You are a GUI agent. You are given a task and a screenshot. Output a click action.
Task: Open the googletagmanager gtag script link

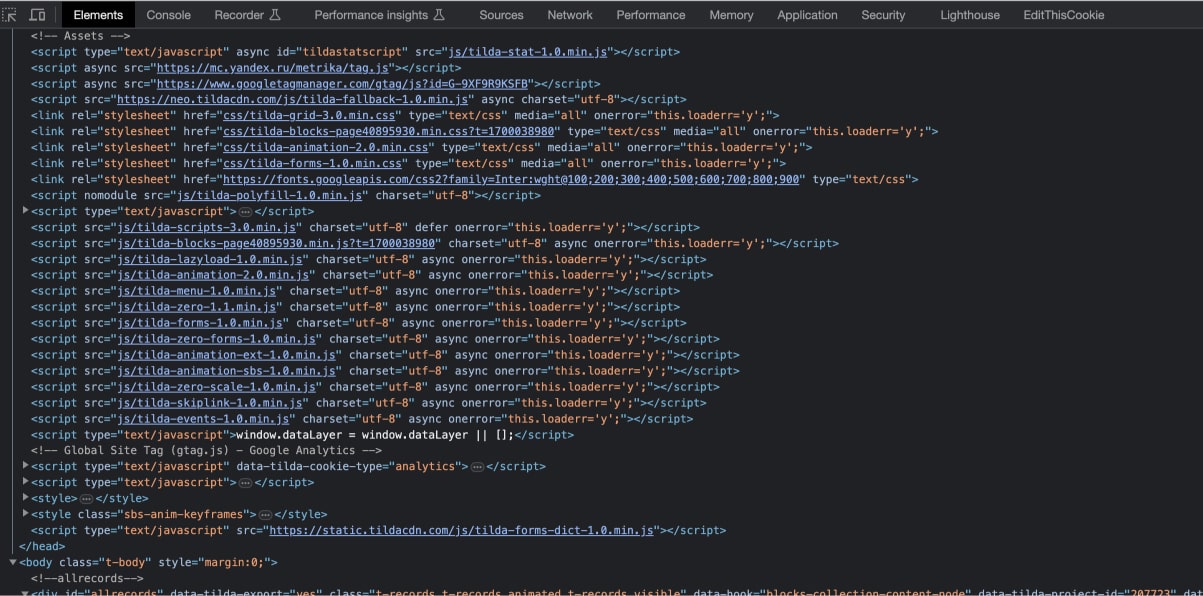[342, 84]
